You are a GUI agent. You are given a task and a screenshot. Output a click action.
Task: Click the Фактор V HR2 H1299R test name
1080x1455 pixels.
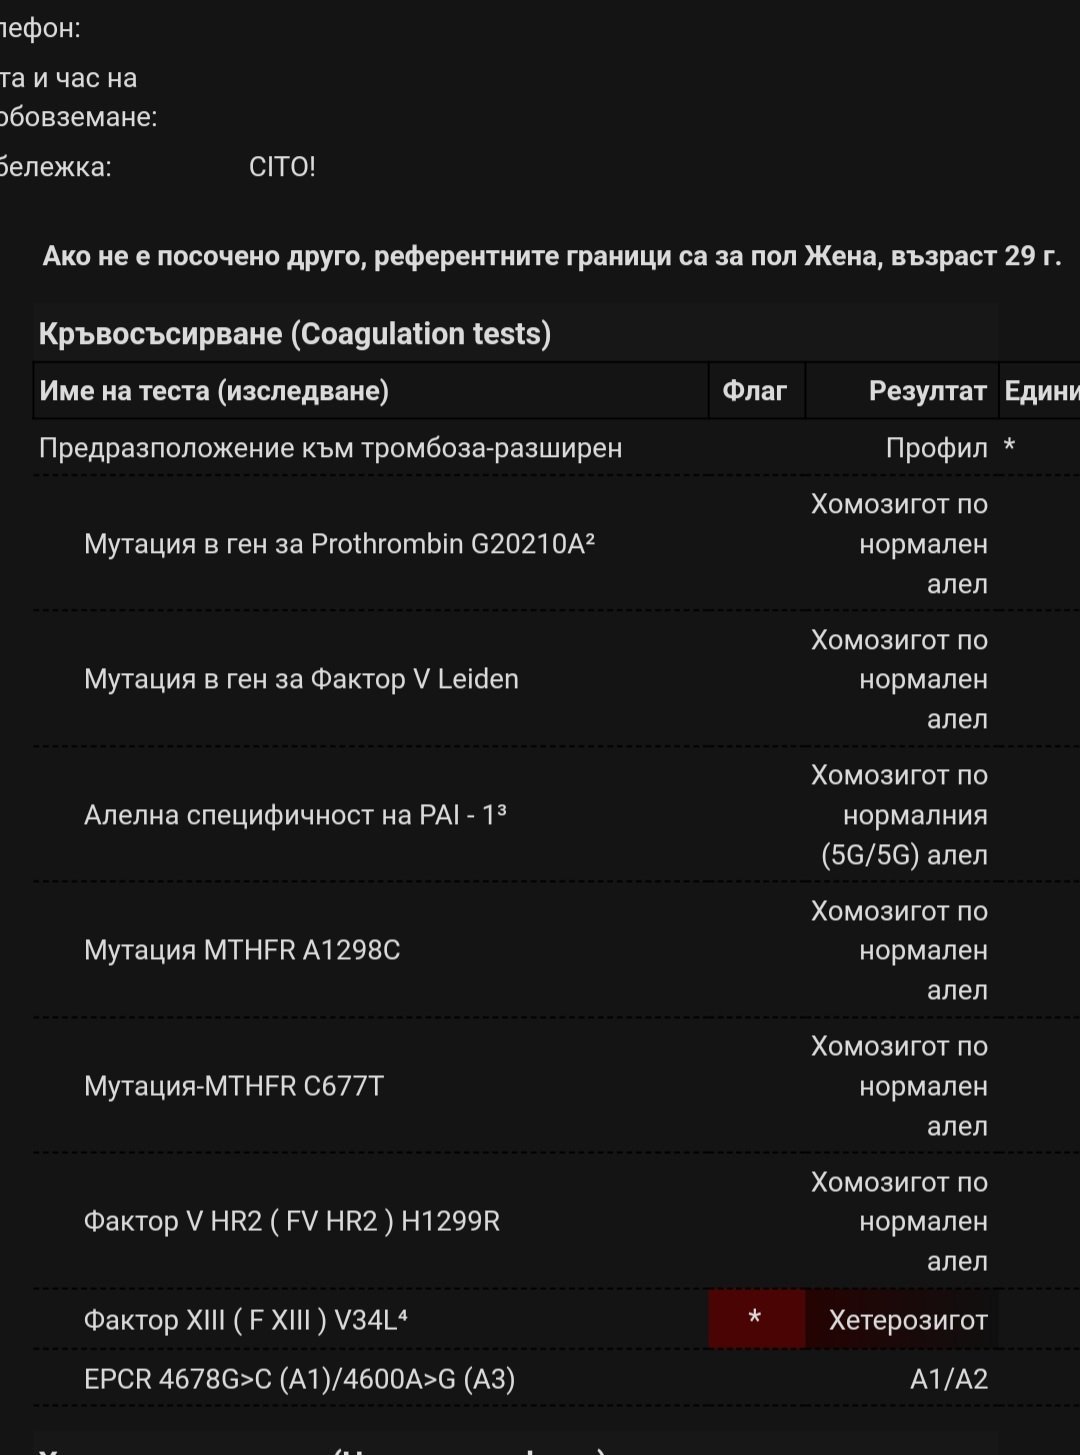292,1221
